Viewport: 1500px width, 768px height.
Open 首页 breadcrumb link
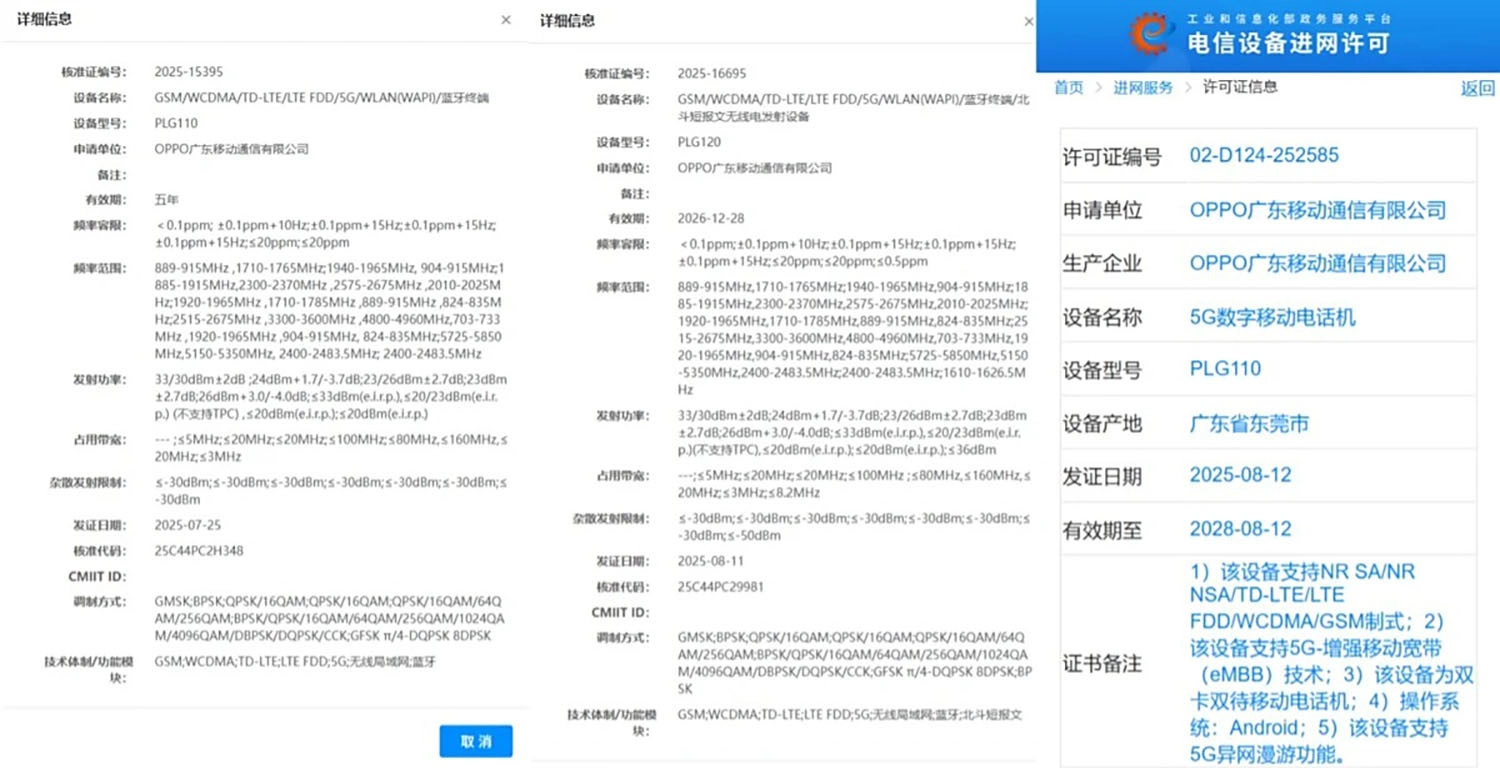pyautogui.click(x=1068, y=88)
